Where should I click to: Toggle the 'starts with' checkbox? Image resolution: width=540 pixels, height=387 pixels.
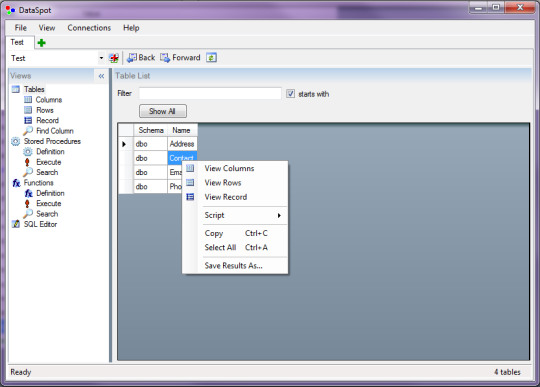click(290, 94)
